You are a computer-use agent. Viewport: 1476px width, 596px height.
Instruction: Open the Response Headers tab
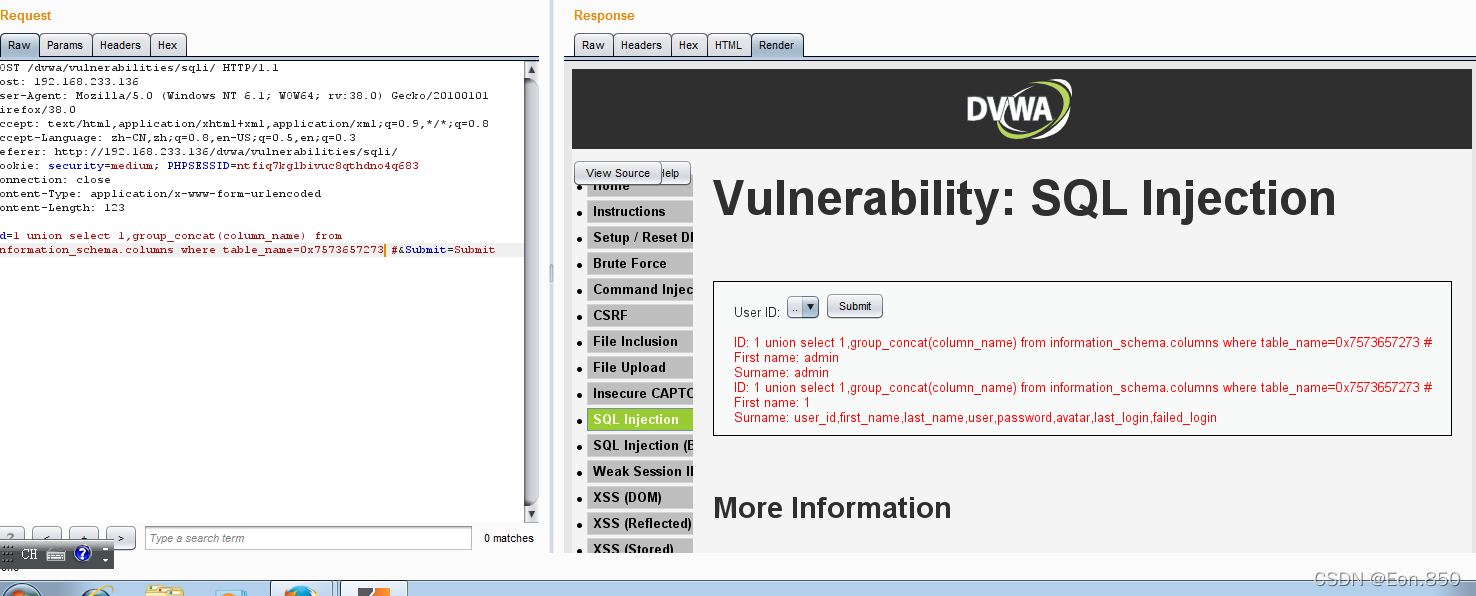pyautogui.click(x=641, y=45)
